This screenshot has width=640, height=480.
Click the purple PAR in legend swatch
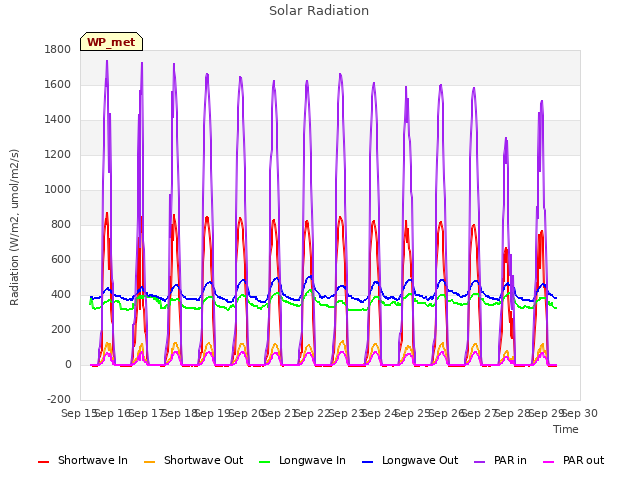(480, 462)
